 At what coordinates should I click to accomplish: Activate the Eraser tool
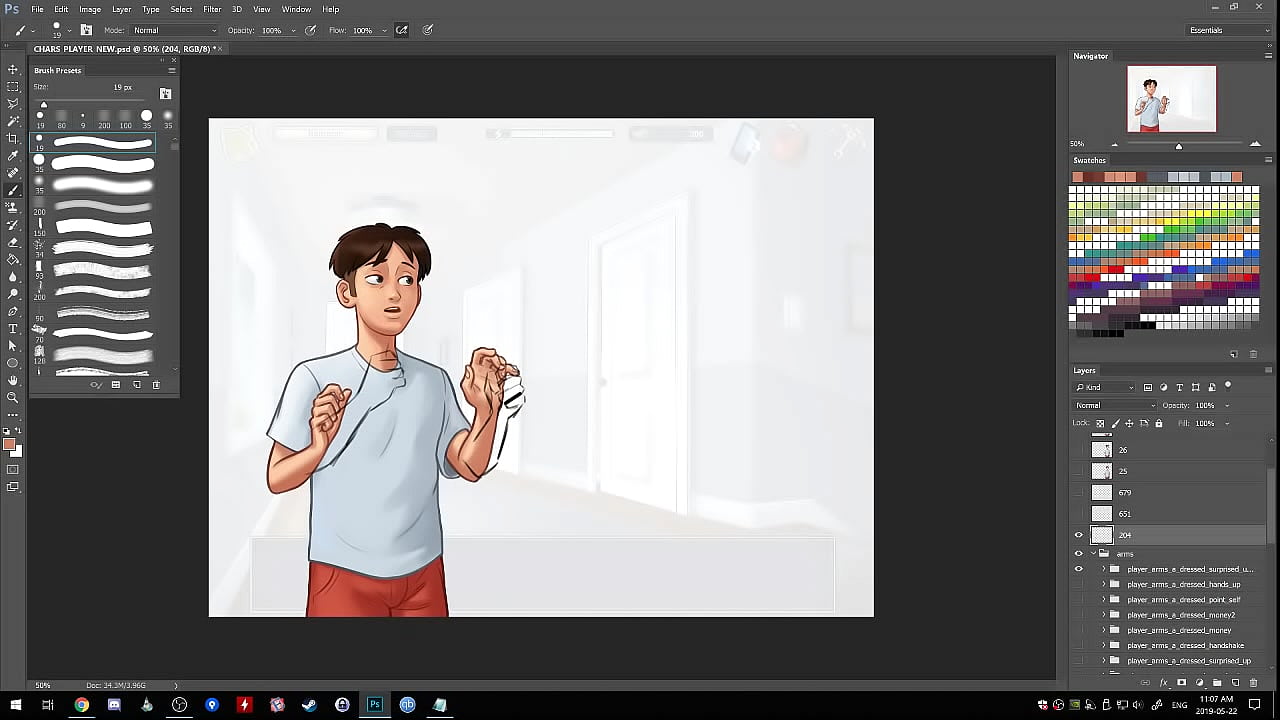coord(13,242)
